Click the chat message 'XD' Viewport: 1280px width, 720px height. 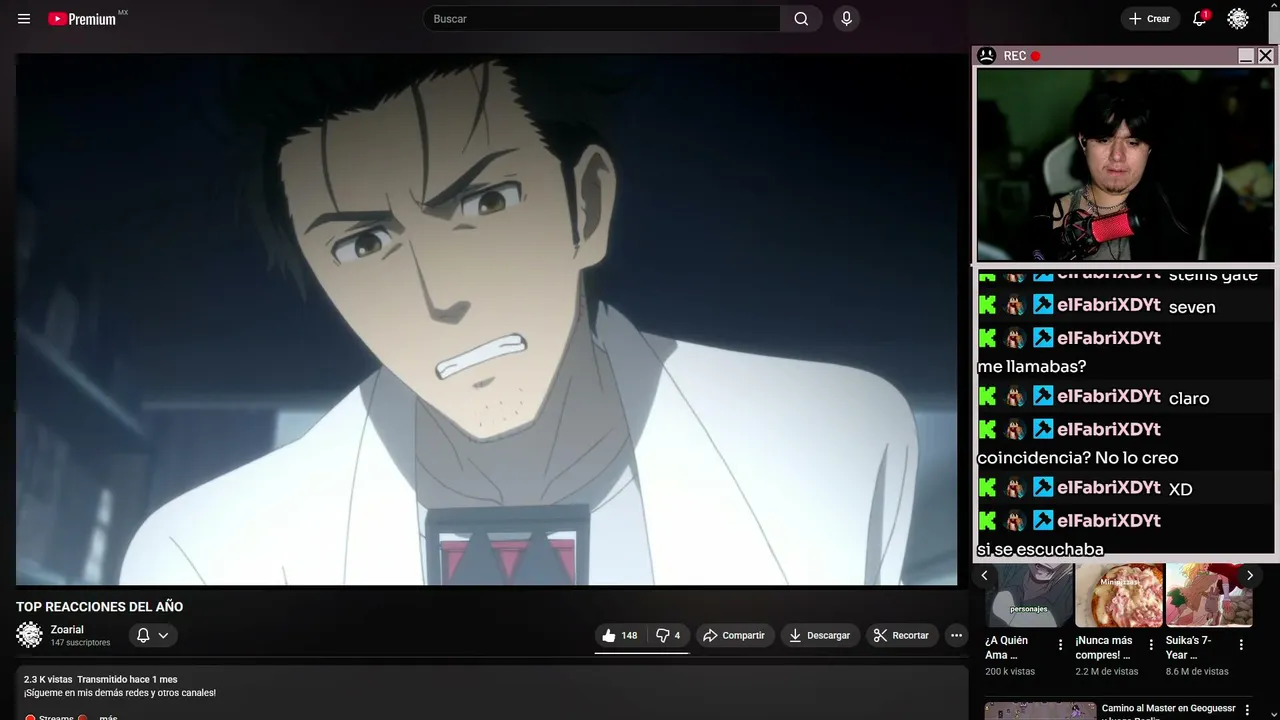1181,489
